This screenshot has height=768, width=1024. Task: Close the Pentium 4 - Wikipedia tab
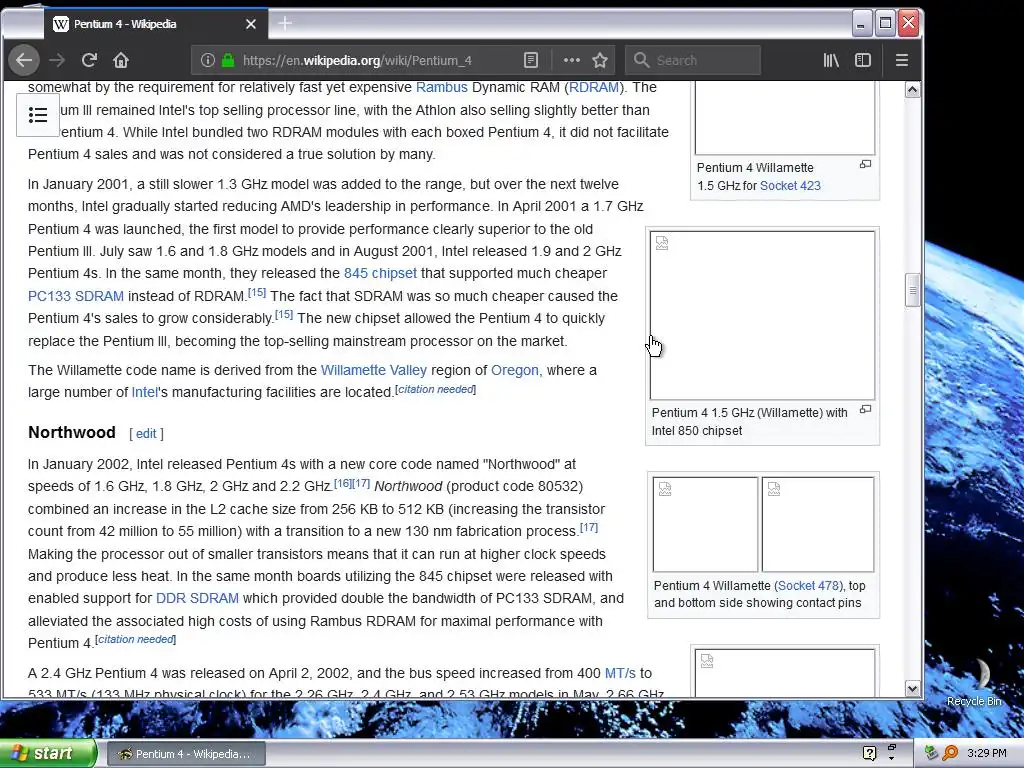pos(251,24)
